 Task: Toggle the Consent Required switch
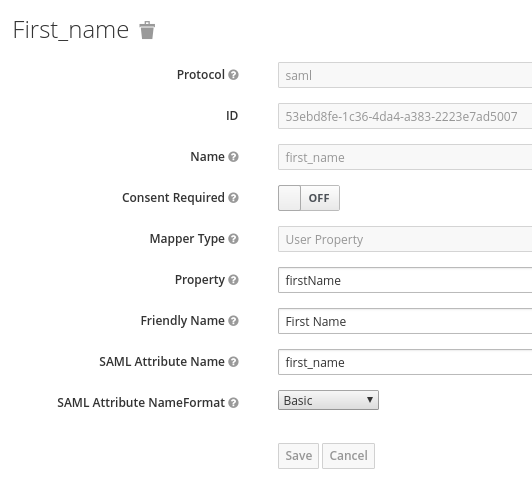pyautogui.click(x=309, y=198)
